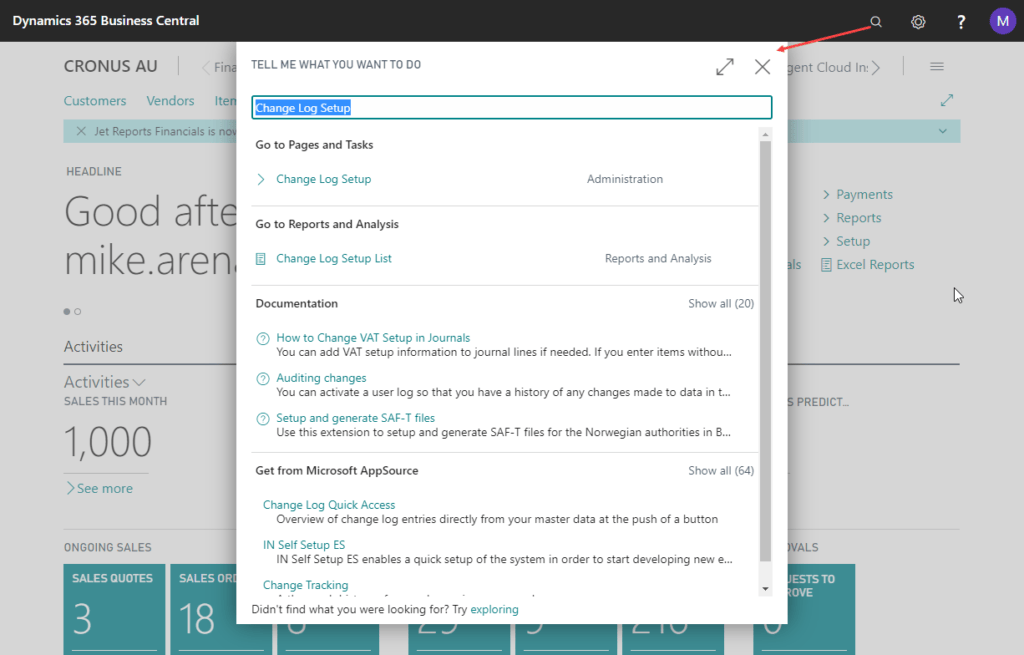Open the Reports action group

tap(858, 218)
